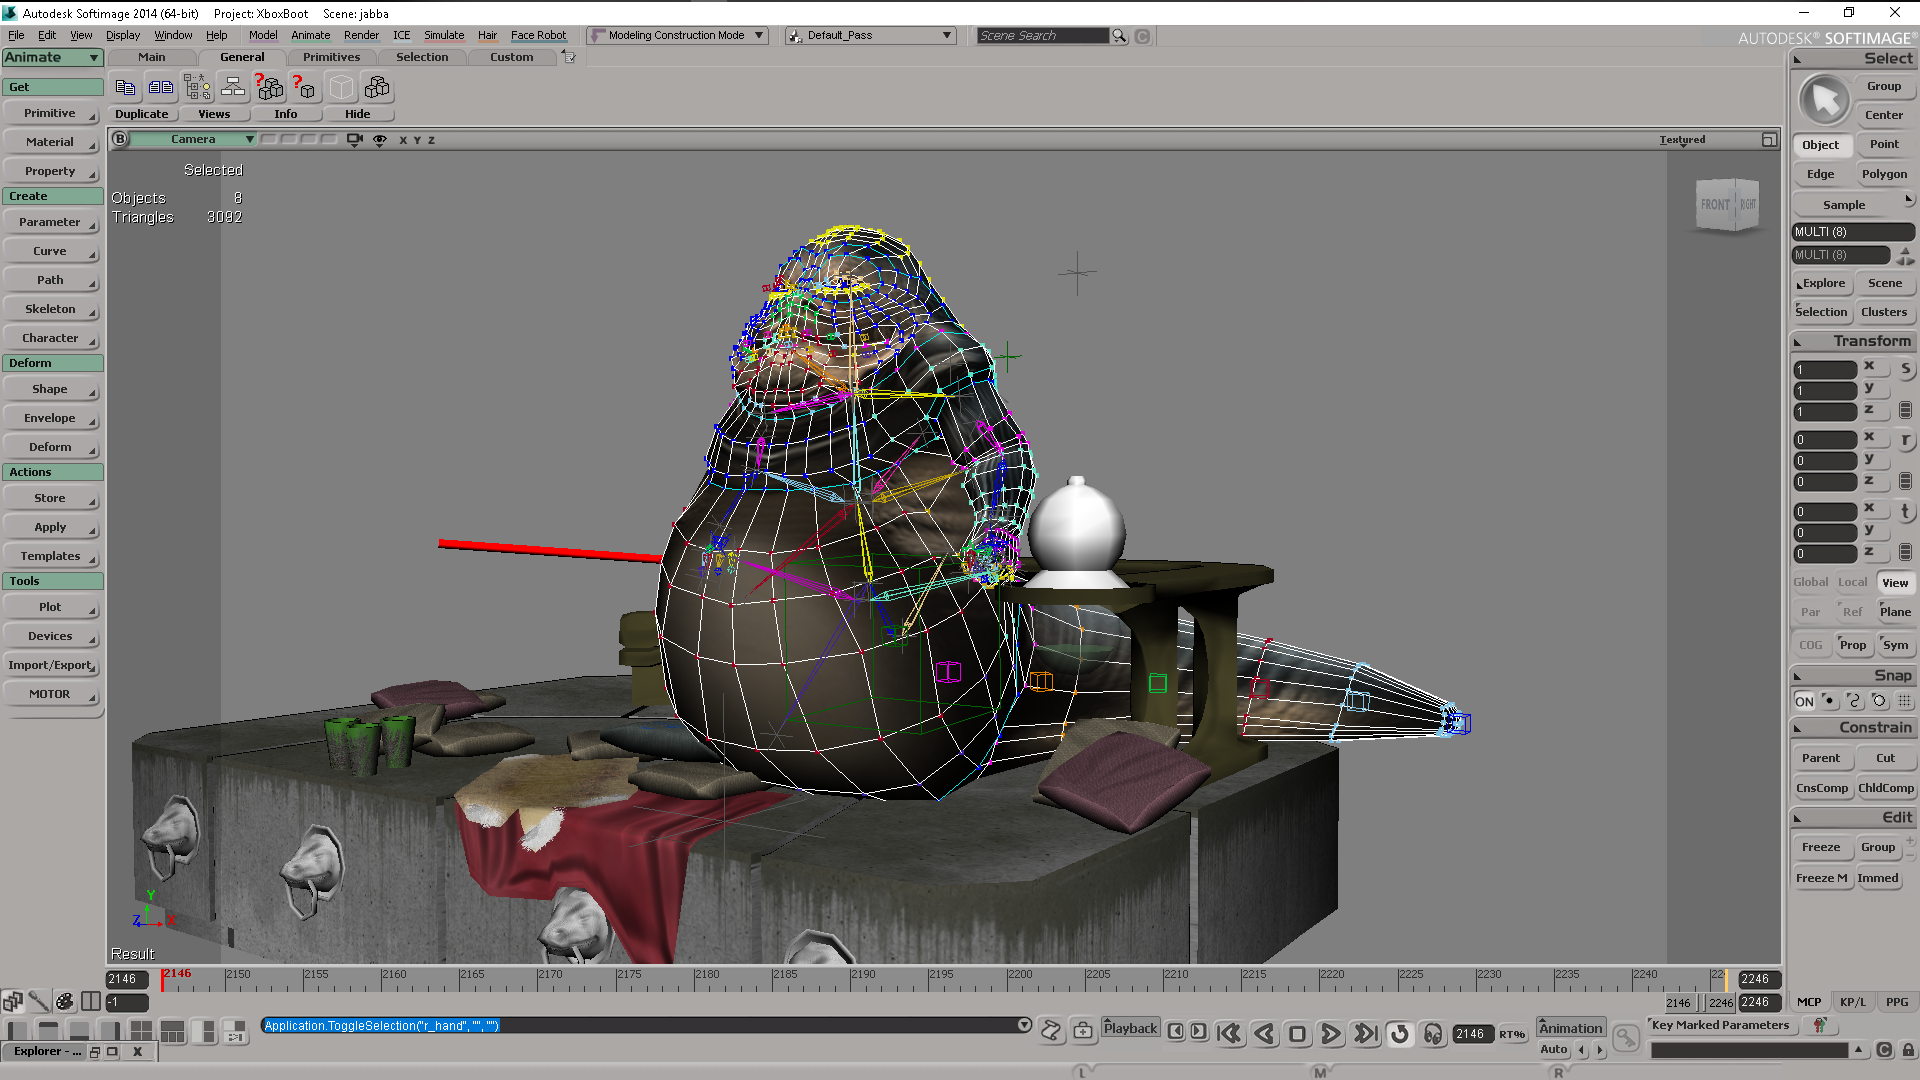Switch to View transform mode
1920x1080 pixels.
point(1895,583)
